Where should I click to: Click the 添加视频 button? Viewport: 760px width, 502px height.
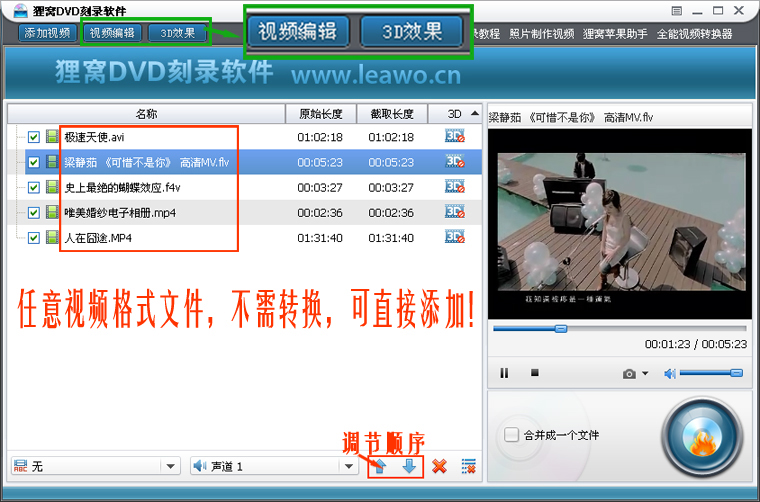pyautogui.click(x=48, y=33)
